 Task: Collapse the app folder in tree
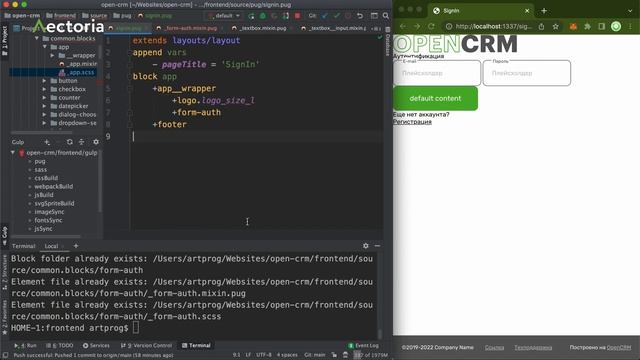point(45,47)
